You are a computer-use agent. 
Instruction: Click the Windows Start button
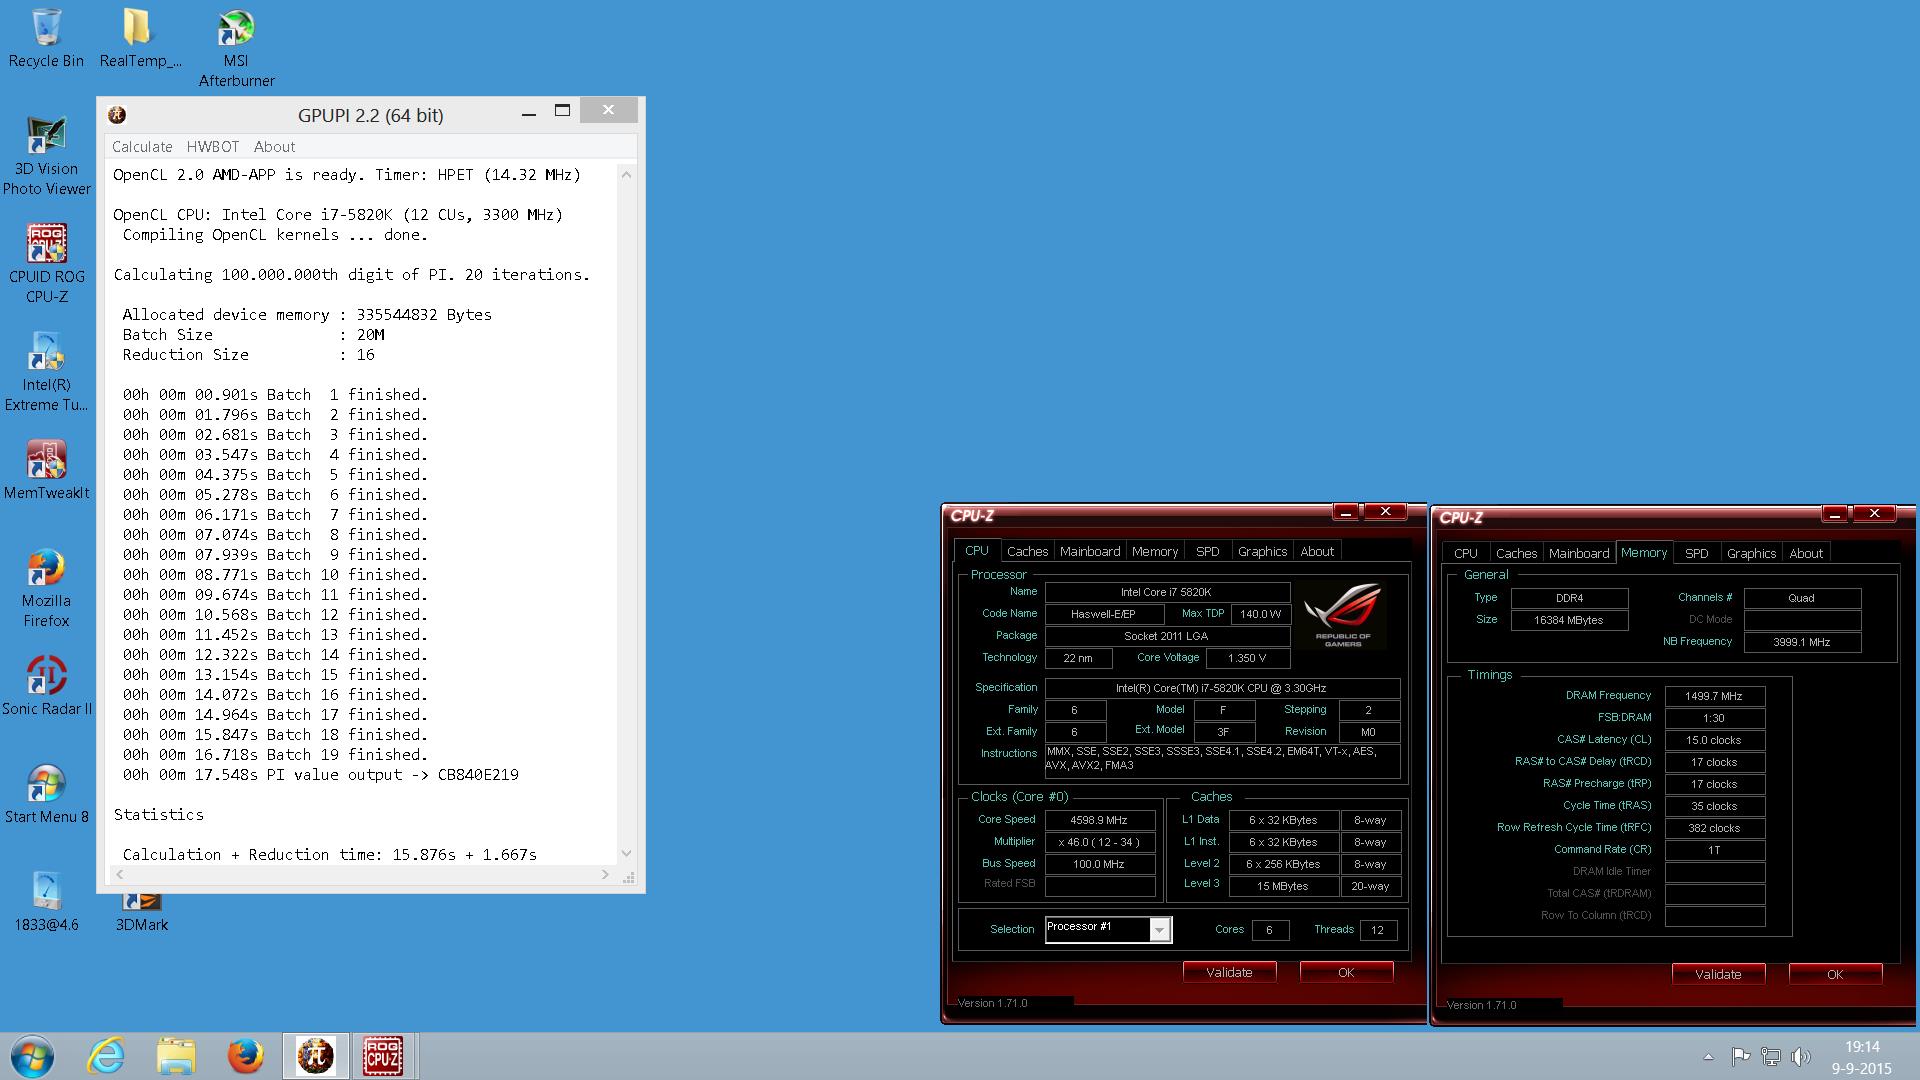(x=32, y=1056)
